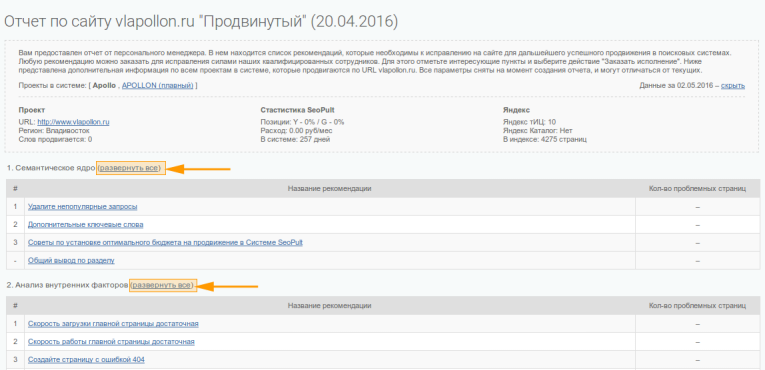Image resolution: width=765 pixels, height=370 pixels.
Task: Open Удалите непопулярные запросы recommendation
Action: [82, 206]
